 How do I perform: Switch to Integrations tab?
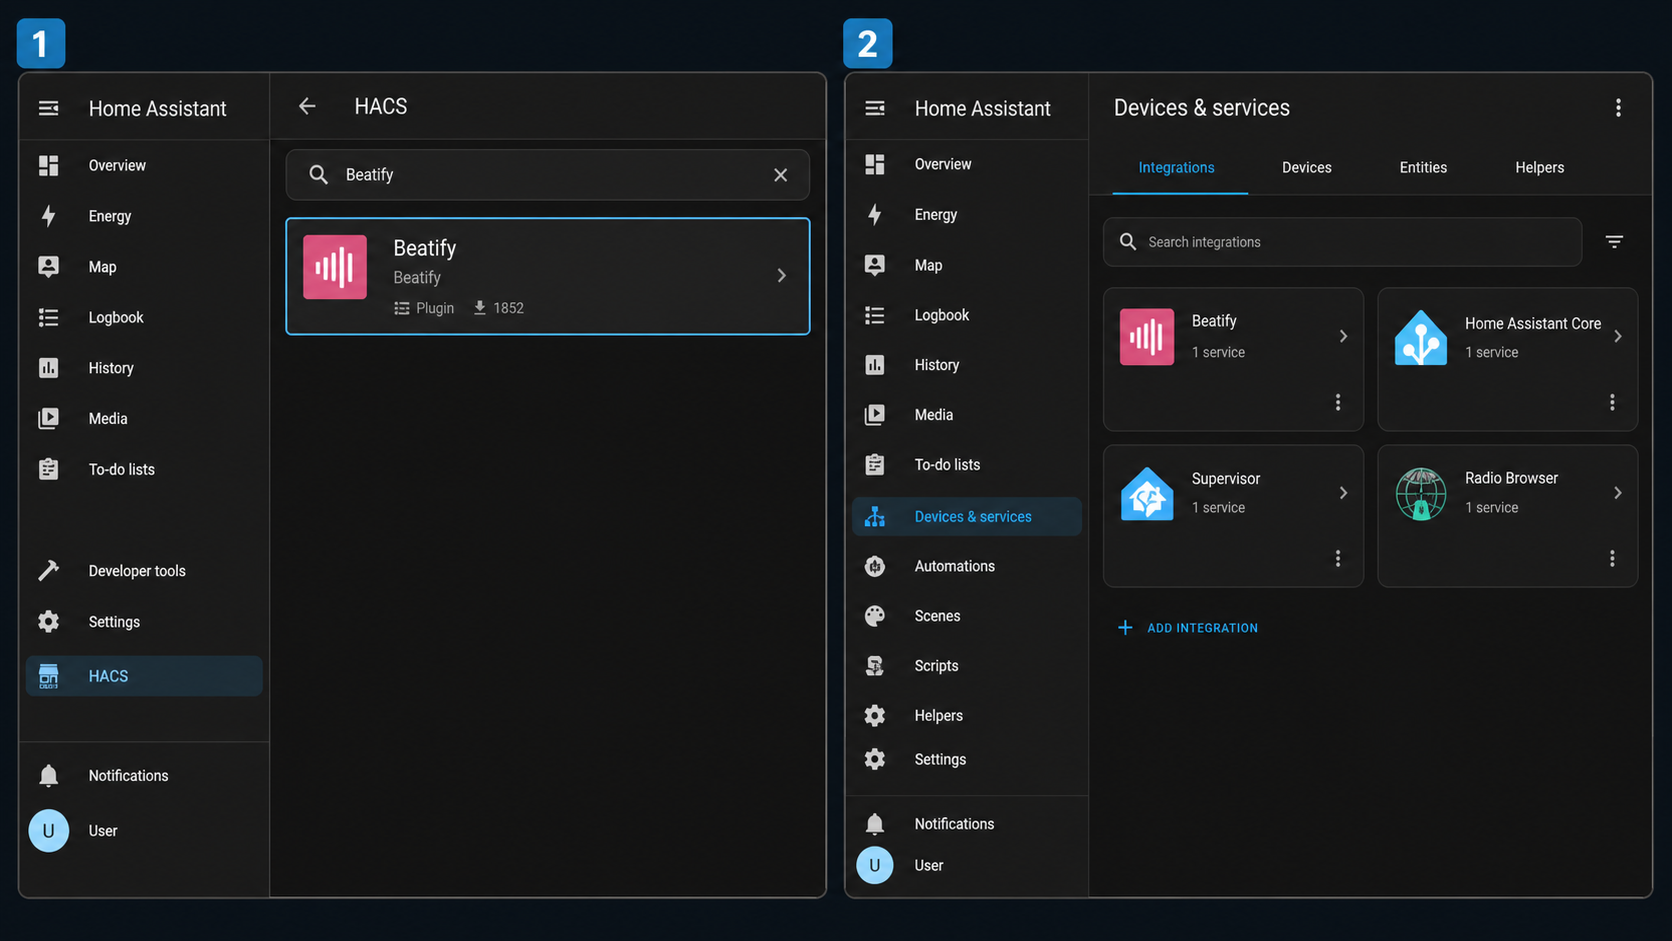pyautogui.click(x=1176, y=167)
